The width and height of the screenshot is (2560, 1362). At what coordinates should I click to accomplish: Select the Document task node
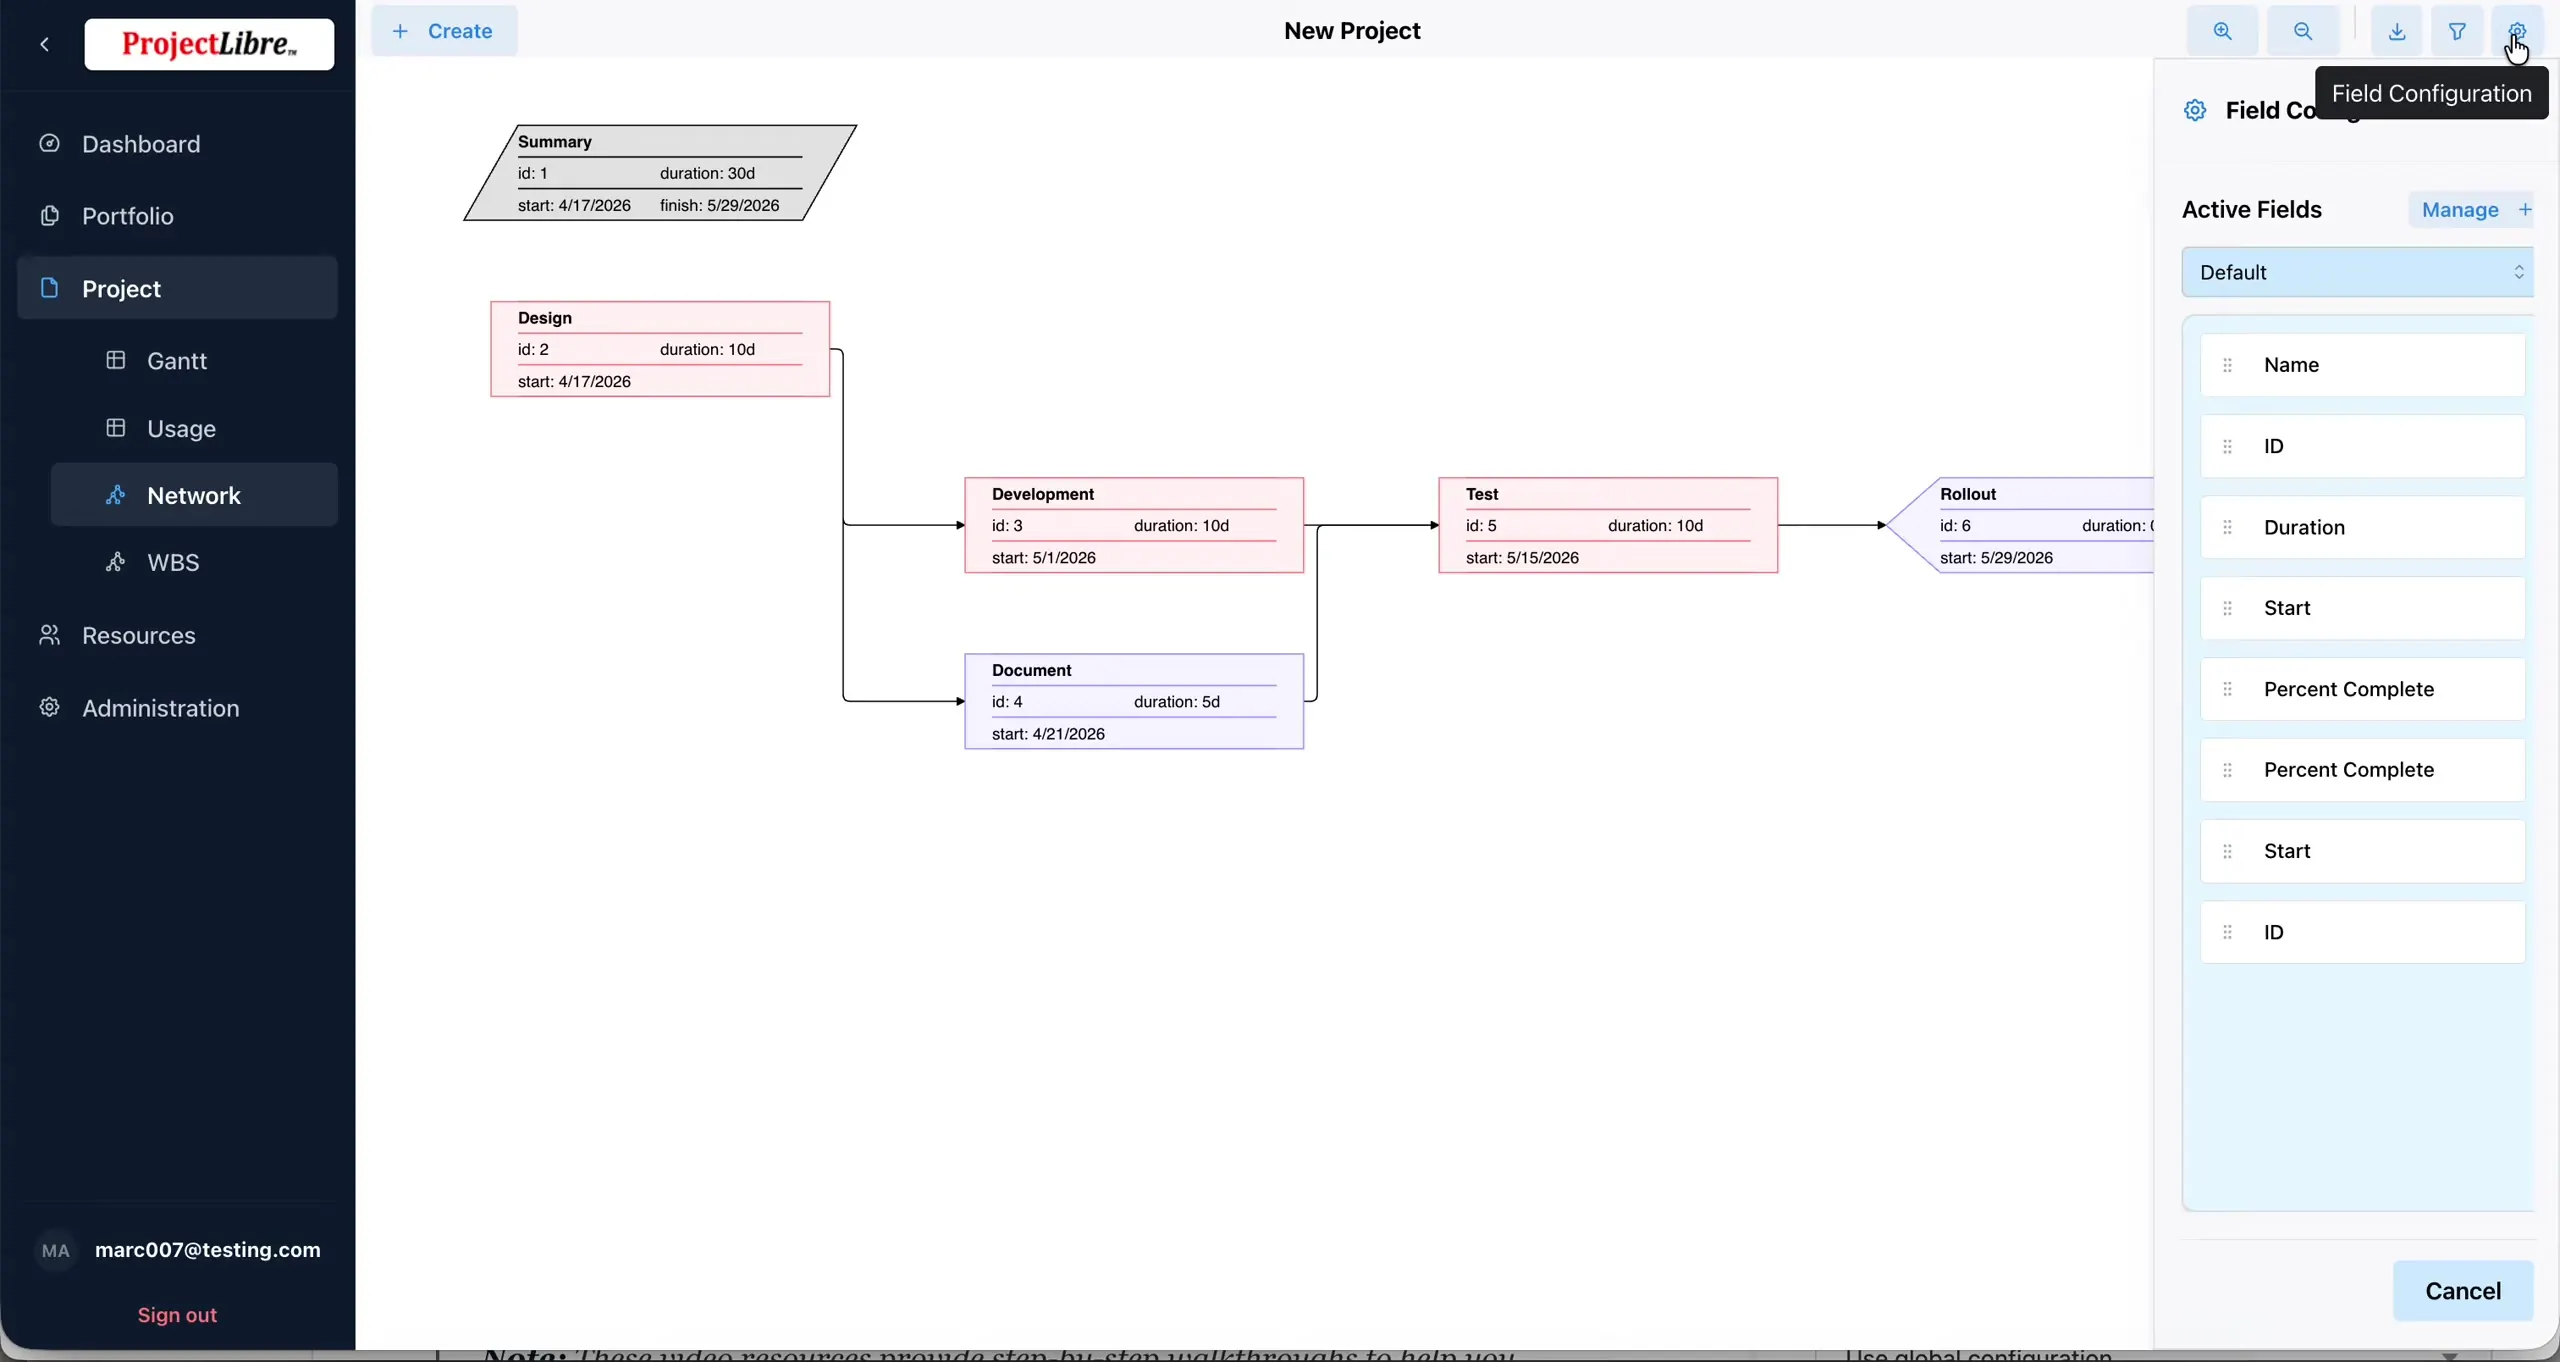[x=1134, y=701]
